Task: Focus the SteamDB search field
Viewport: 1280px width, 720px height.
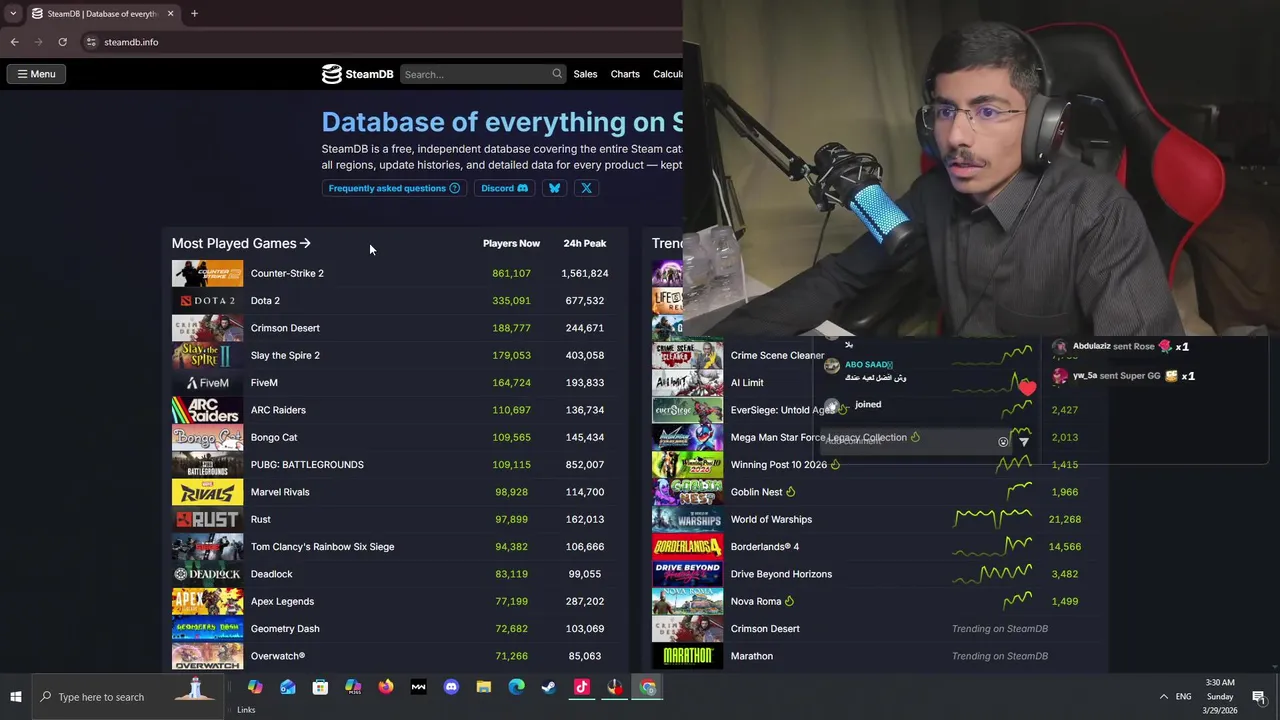Action: pyautogui.click(x=483, y=74)
